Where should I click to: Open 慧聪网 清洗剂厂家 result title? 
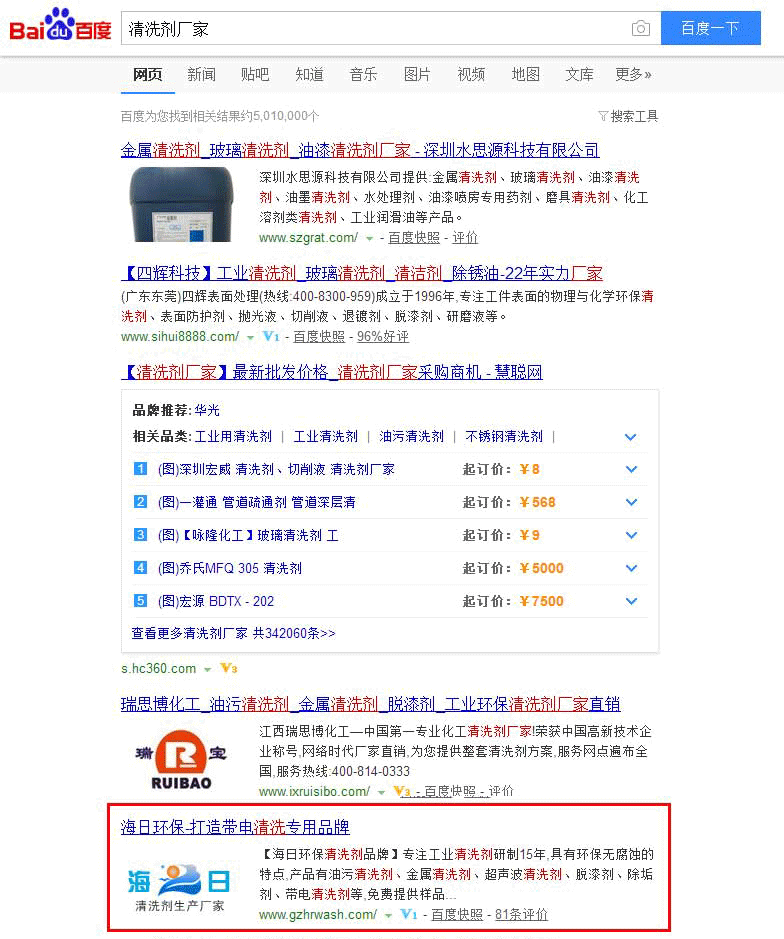tap(332, 372)
